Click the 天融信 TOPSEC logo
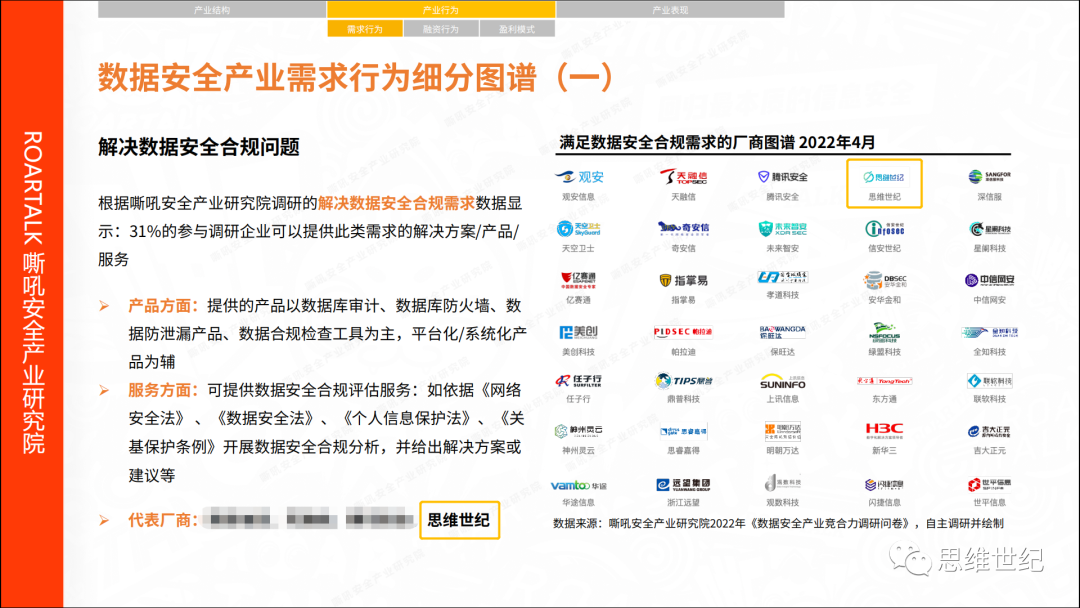The image size is (1080, 608). 683,177
